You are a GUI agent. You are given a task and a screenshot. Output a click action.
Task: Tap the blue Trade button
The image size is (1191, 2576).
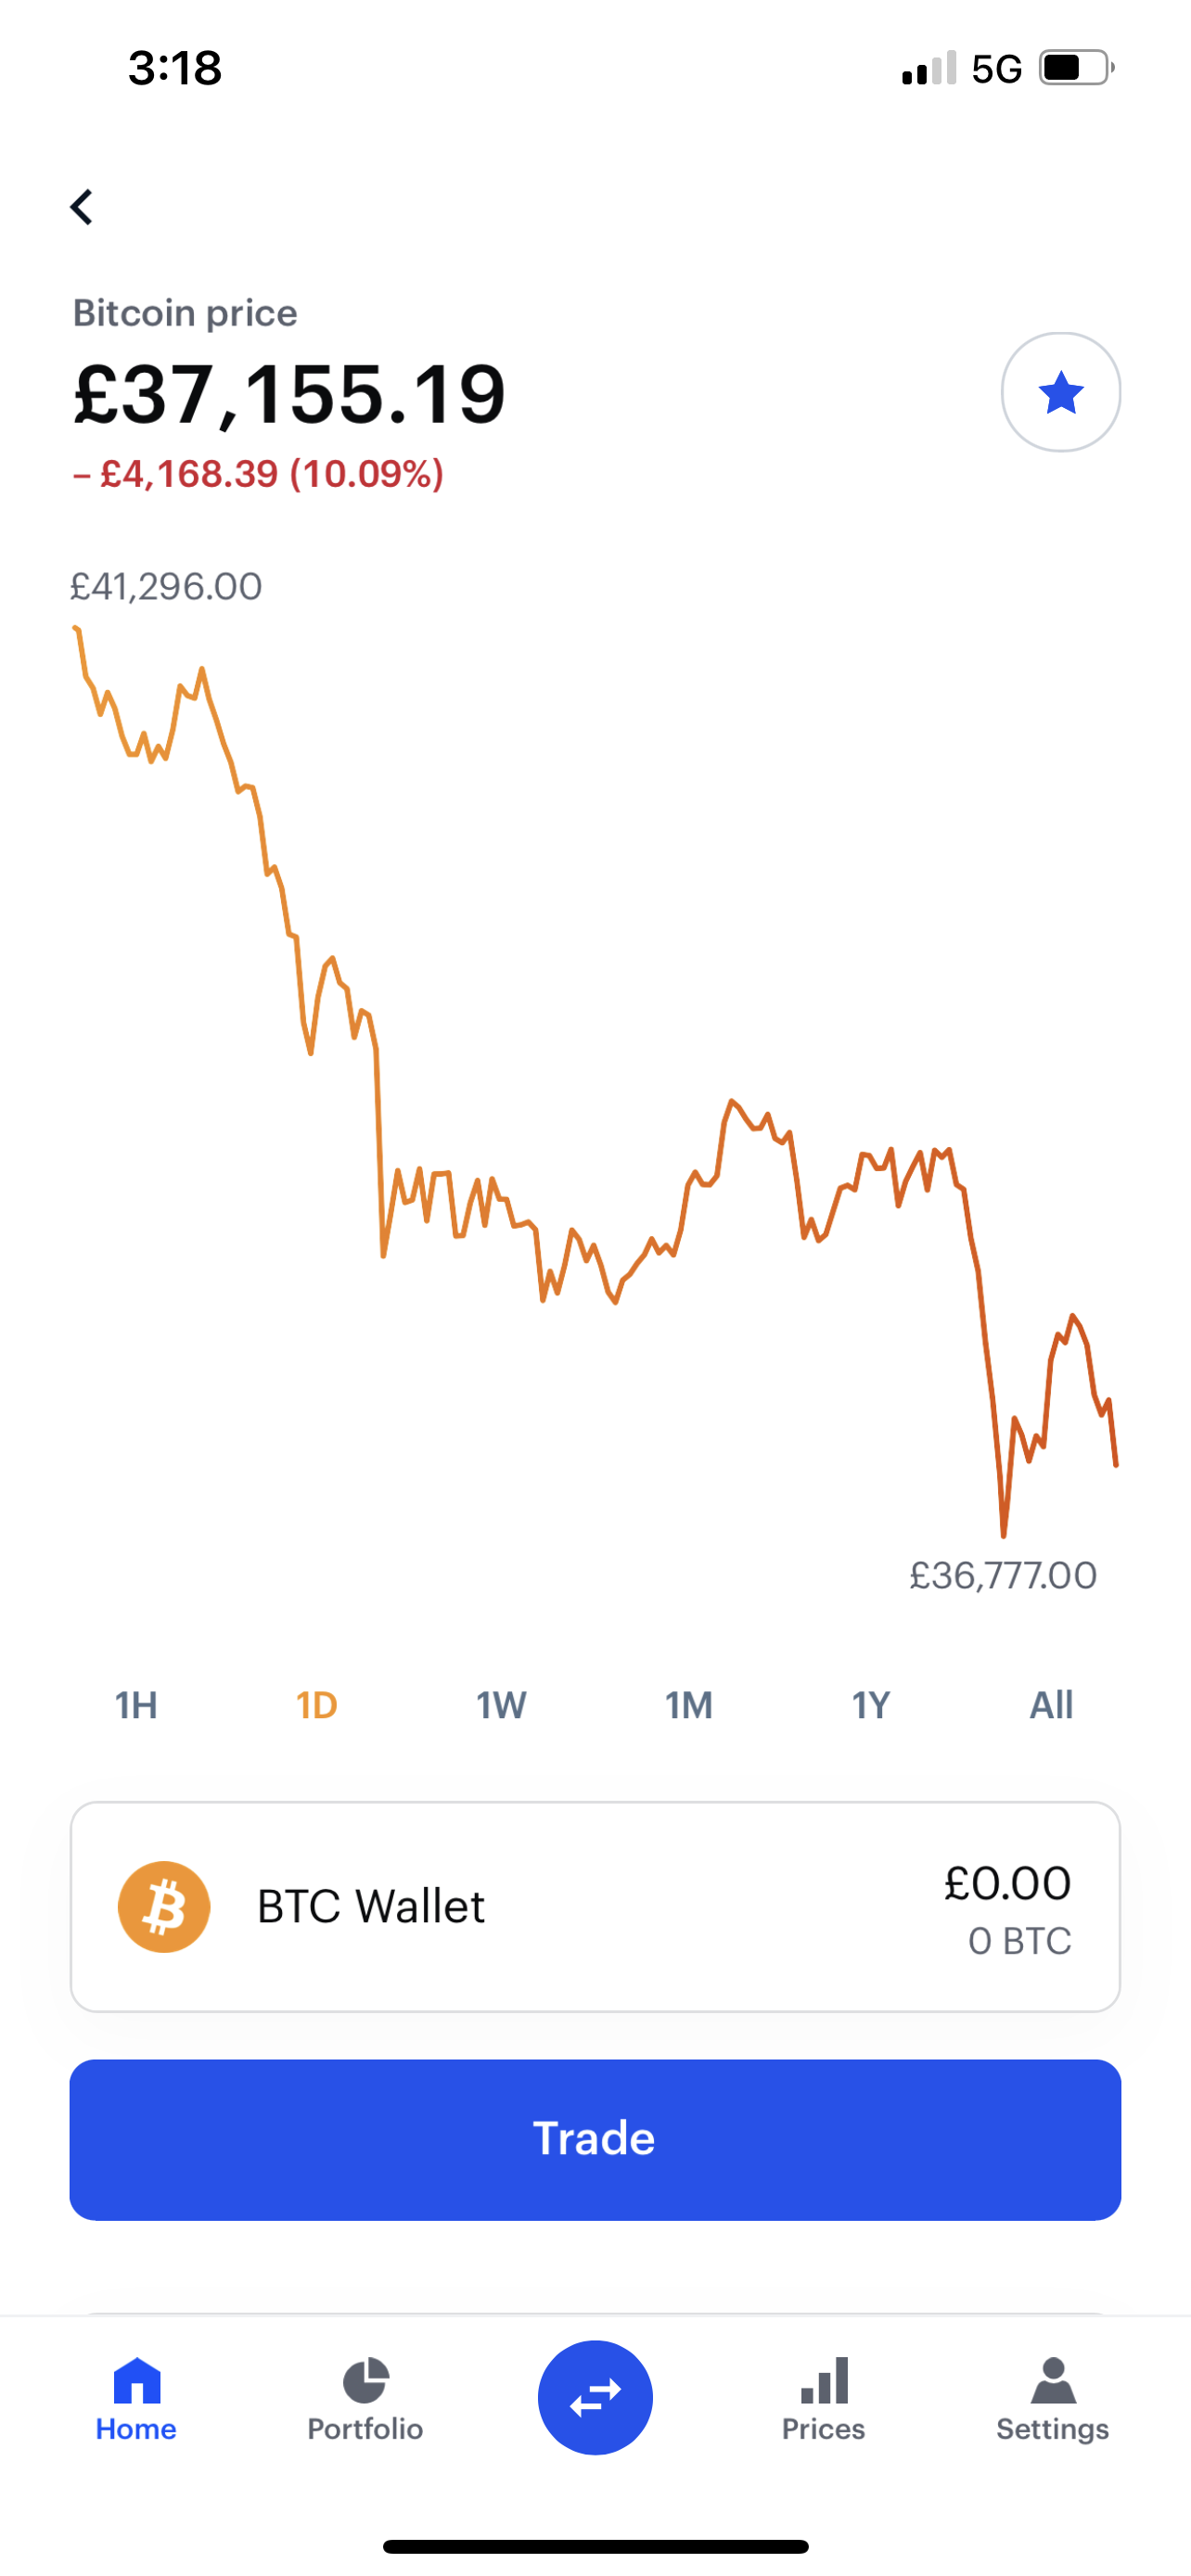pyautogui.click(x=595, y=2139)
